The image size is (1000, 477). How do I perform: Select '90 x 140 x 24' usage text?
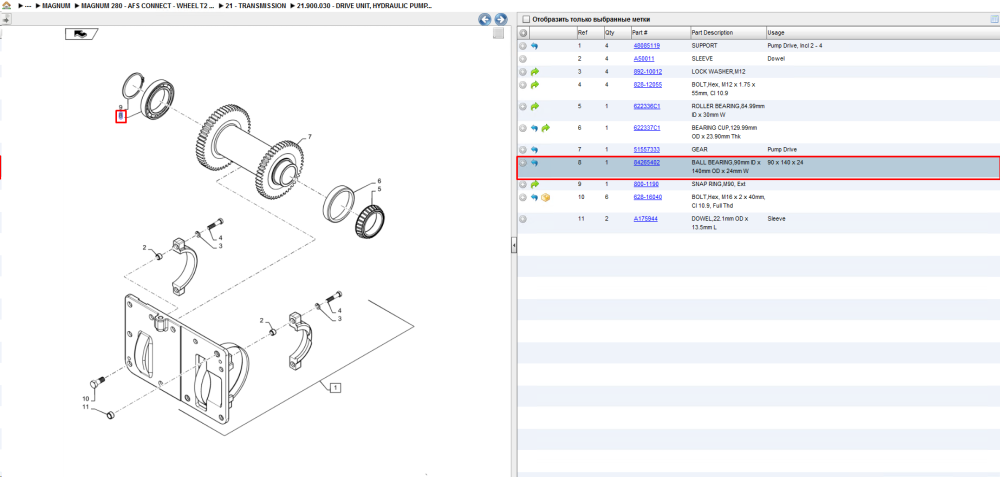tap(785, 163)
